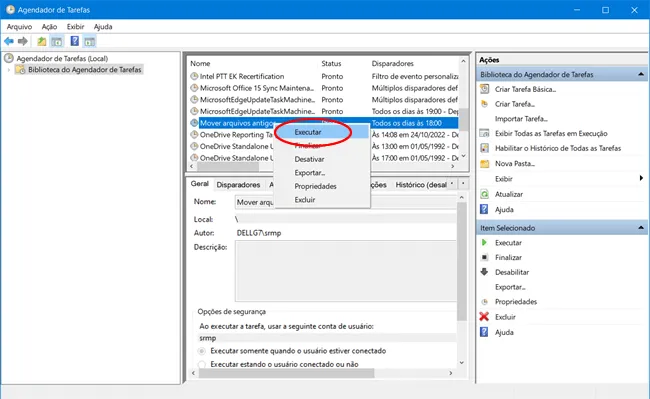Click the blue help toolbar icon
Screen dimensions: 650x399
tap(75, 41)
